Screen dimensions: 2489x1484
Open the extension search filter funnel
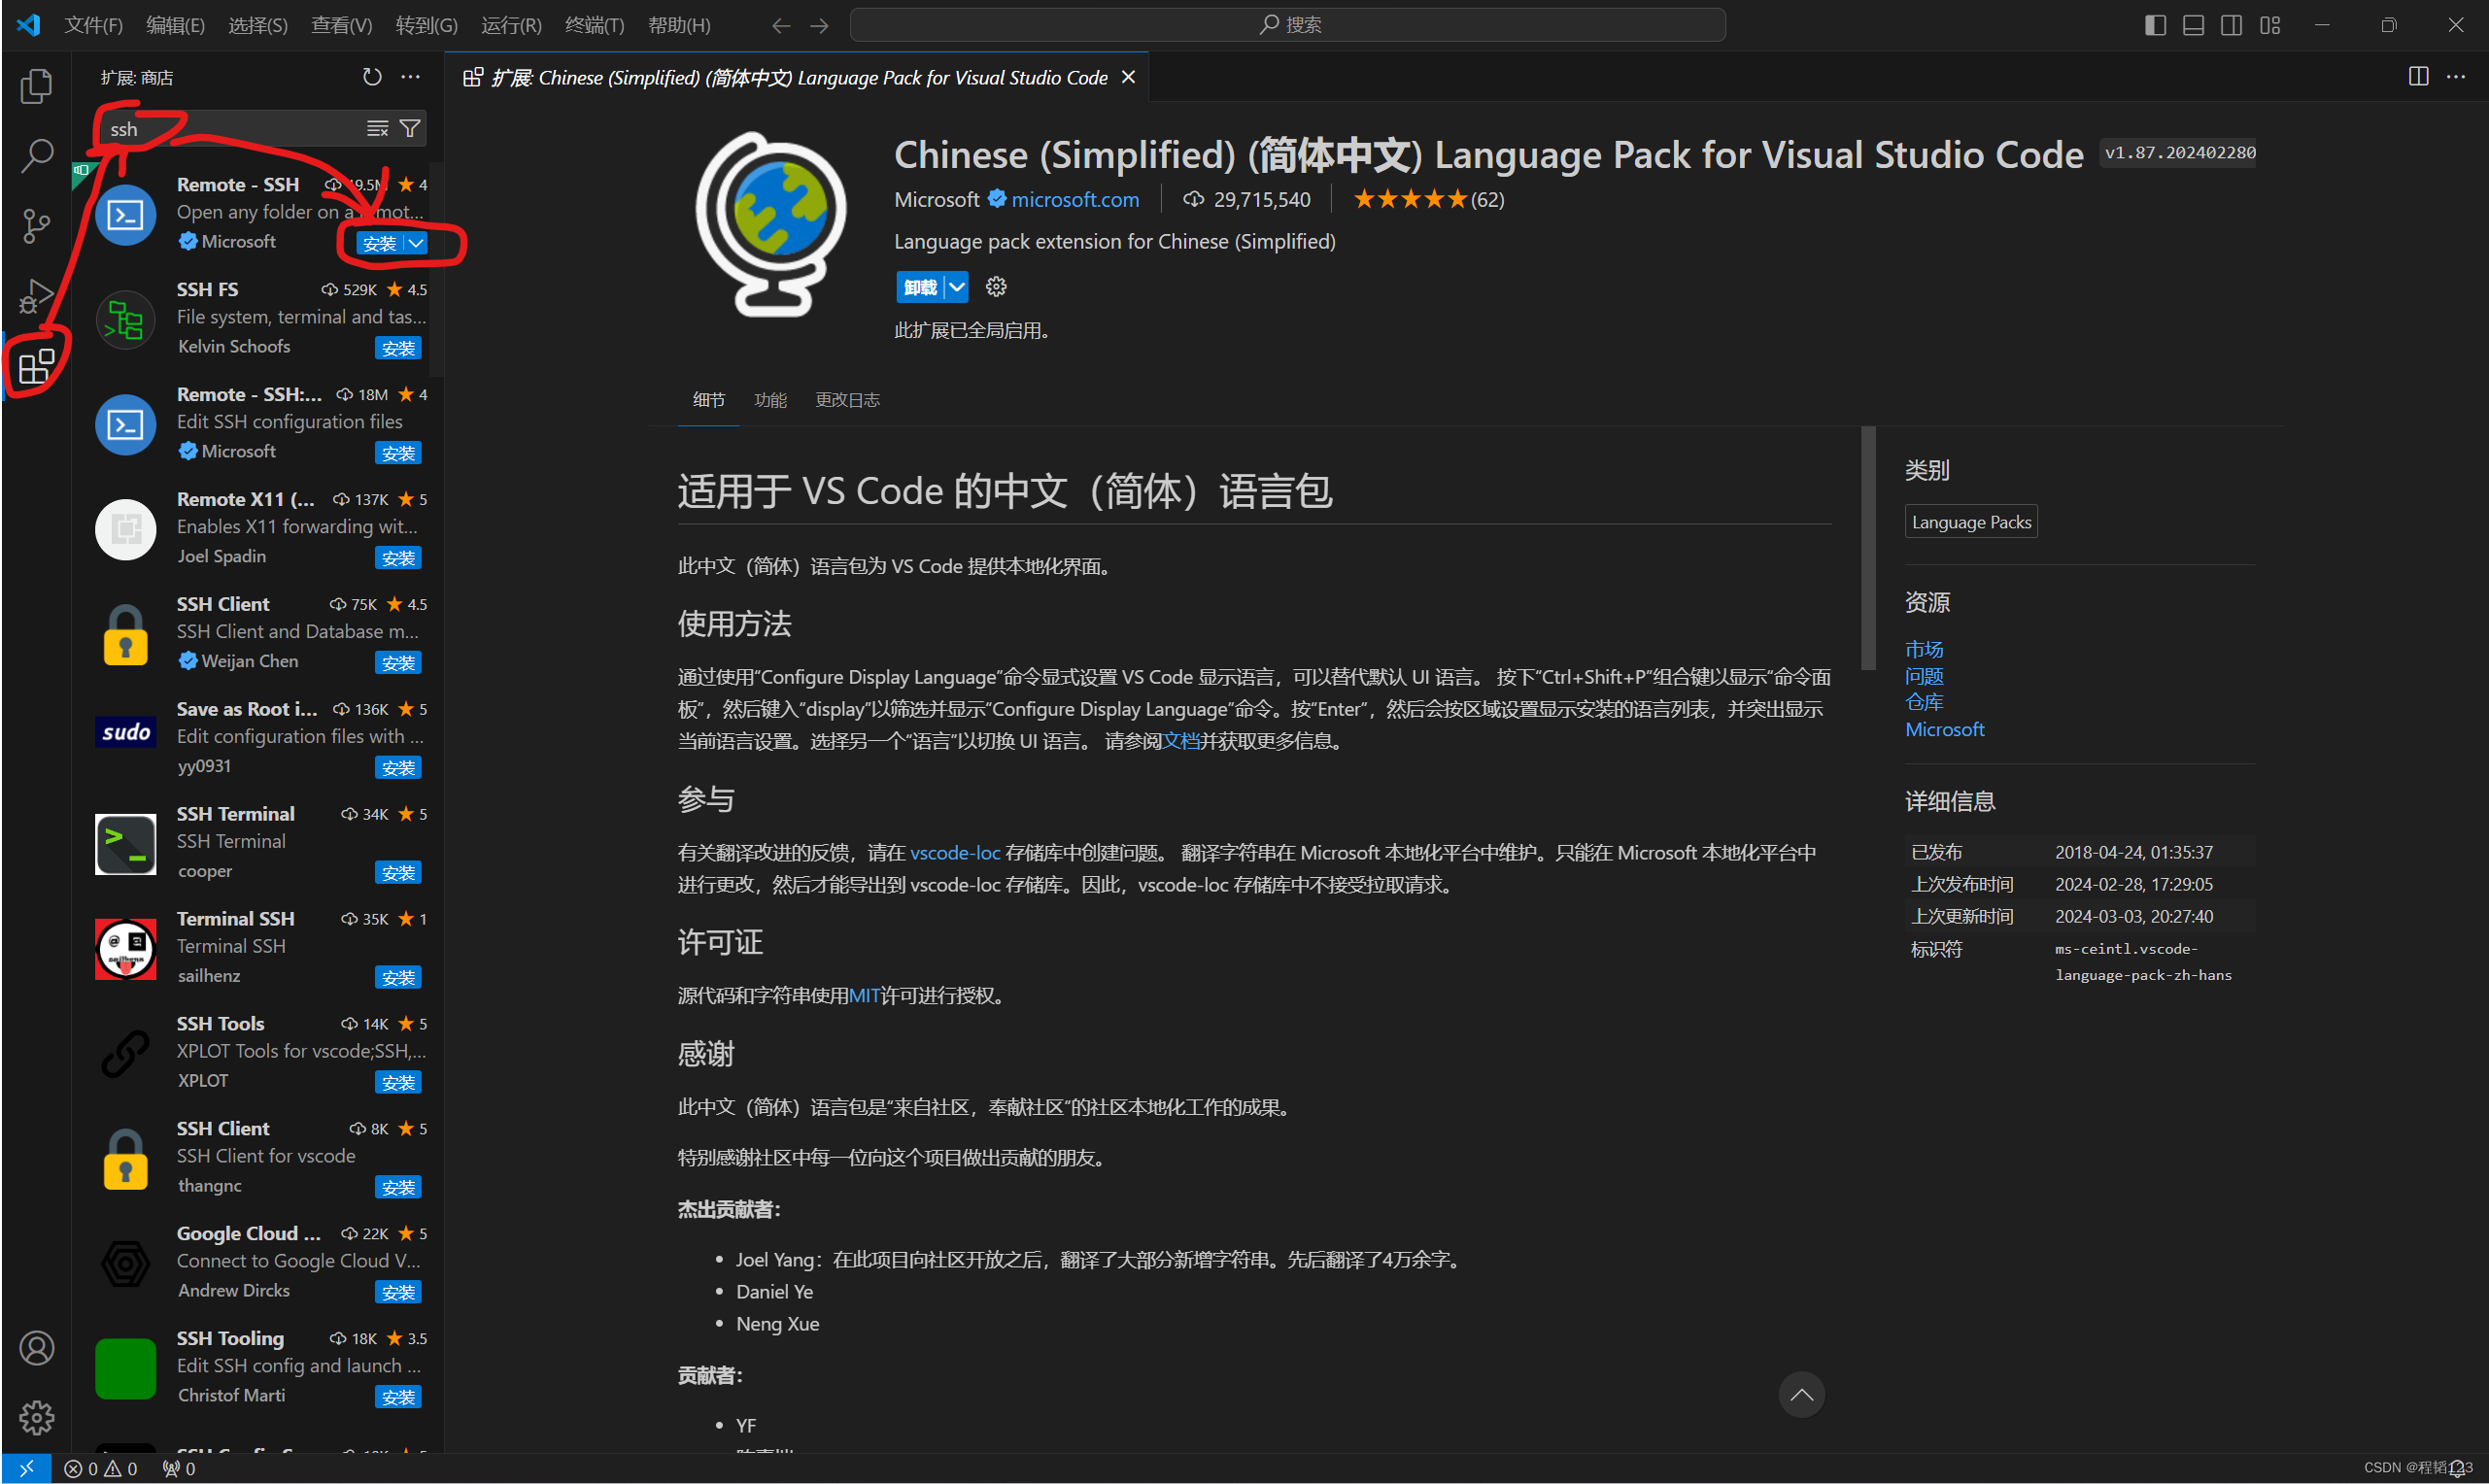point(409,128)
